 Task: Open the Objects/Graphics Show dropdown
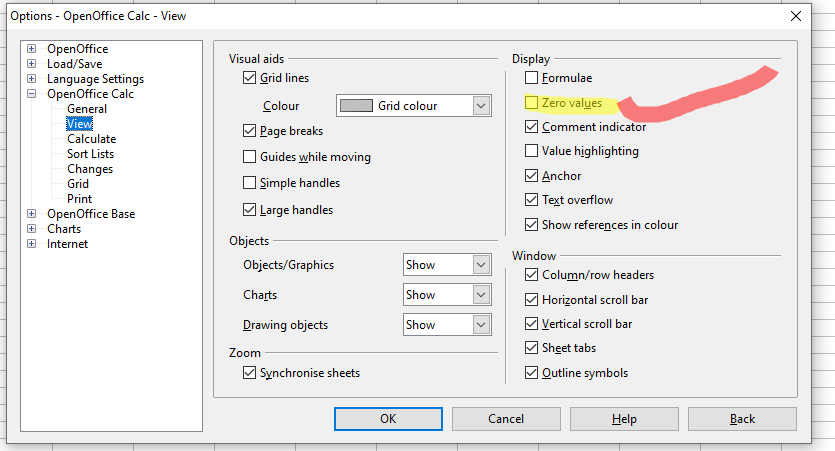[x=481, y=265]
